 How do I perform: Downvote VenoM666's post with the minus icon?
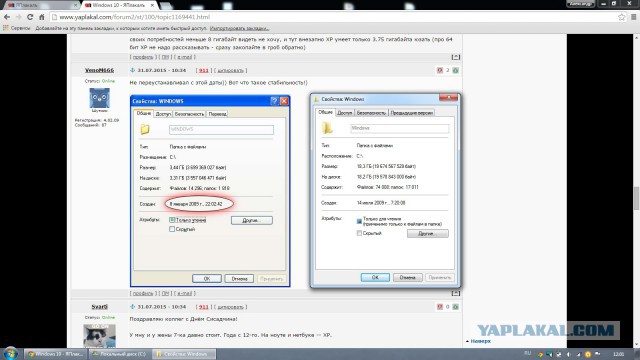pos(440,70)
